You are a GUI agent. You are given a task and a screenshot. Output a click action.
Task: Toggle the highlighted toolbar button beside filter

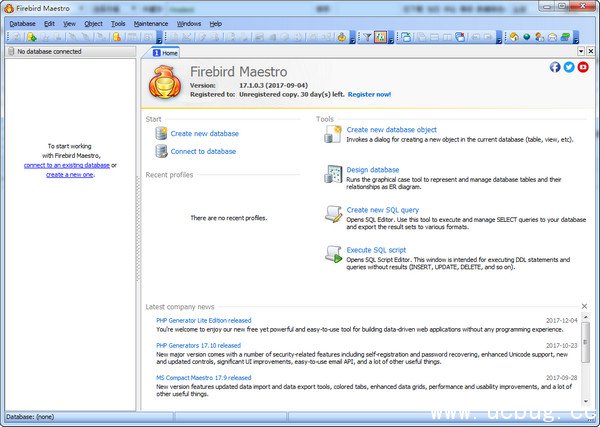[x=381, y=37]
